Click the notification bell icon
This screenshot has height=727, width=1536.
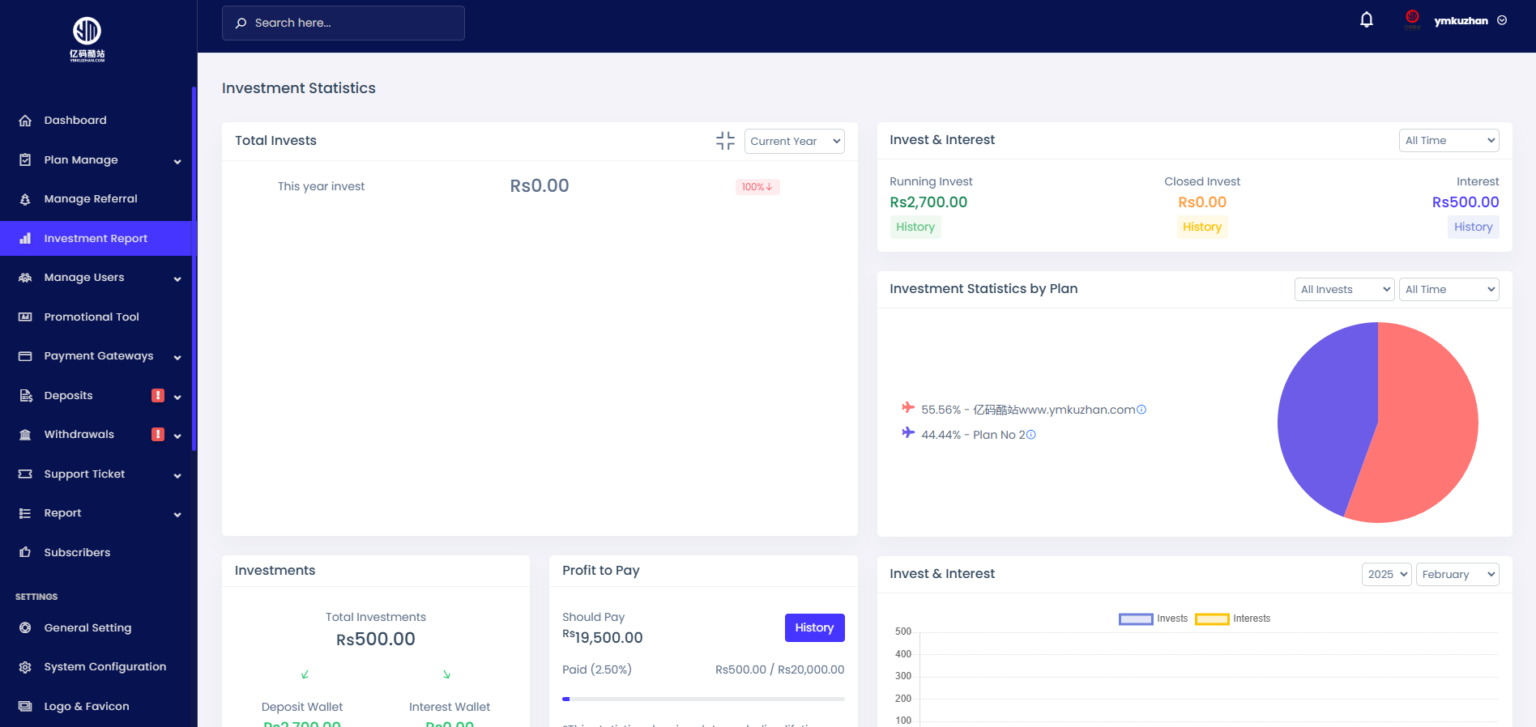tap(1366, 20)
